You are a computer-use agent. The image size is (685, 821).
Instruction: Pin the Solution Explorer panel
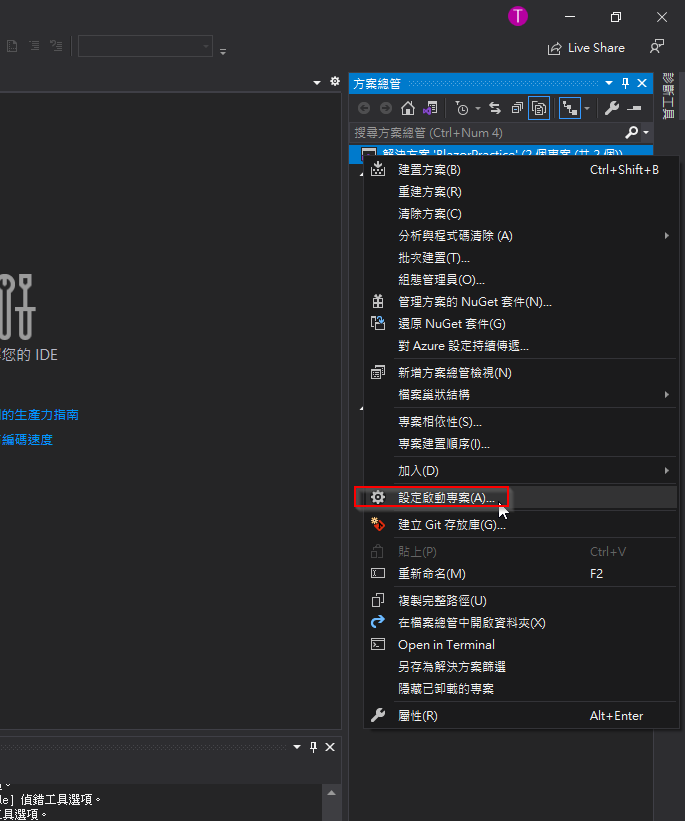(625, 83)
